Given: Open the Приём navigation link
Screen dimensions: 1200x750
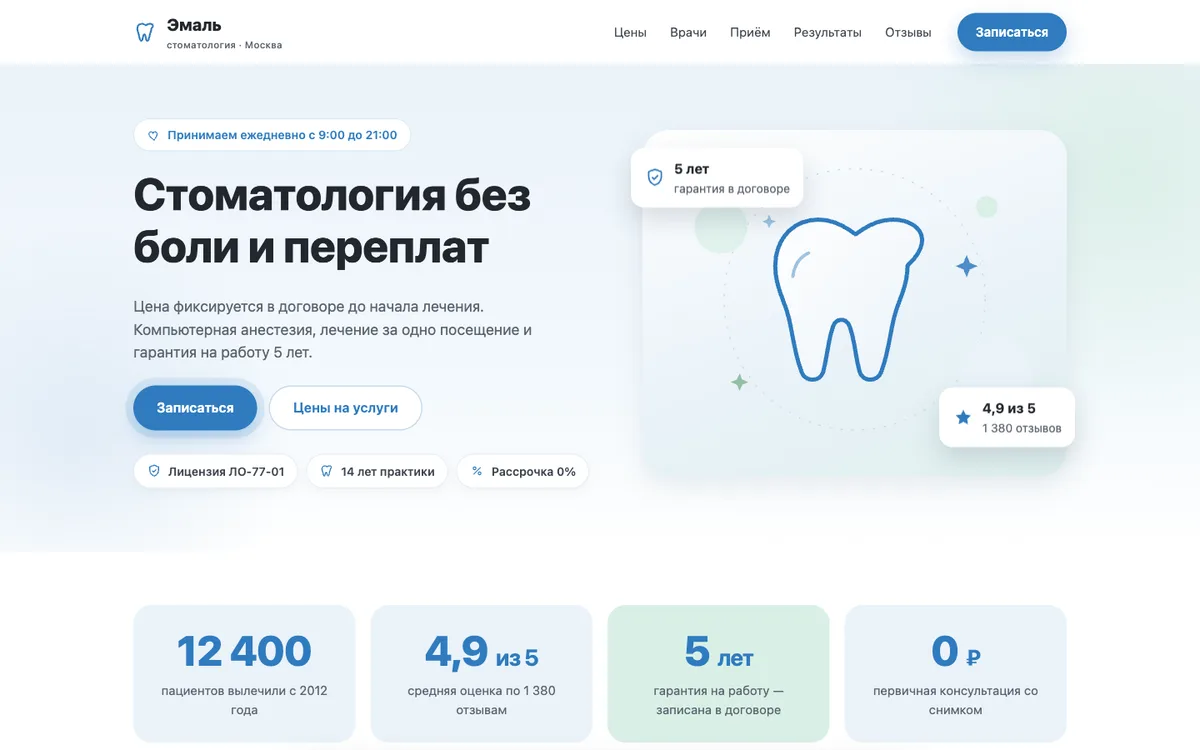Looking at the screenshot, I should 750,32.
